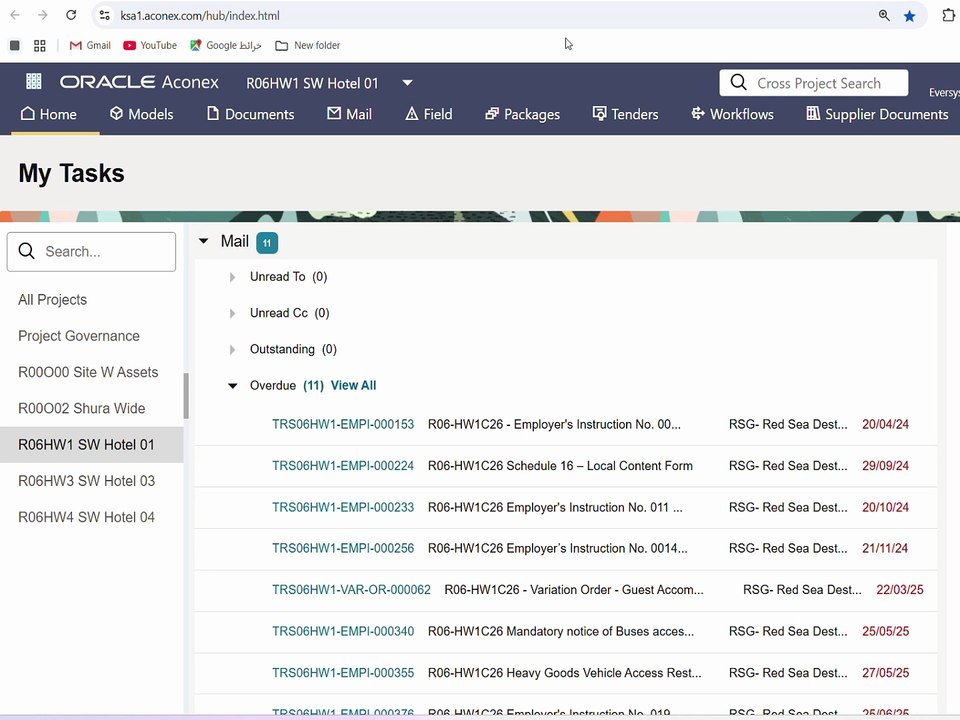The image size is (960, 720).
Task: Click the due date 20/04/24
Action: [x=885, y=424]
